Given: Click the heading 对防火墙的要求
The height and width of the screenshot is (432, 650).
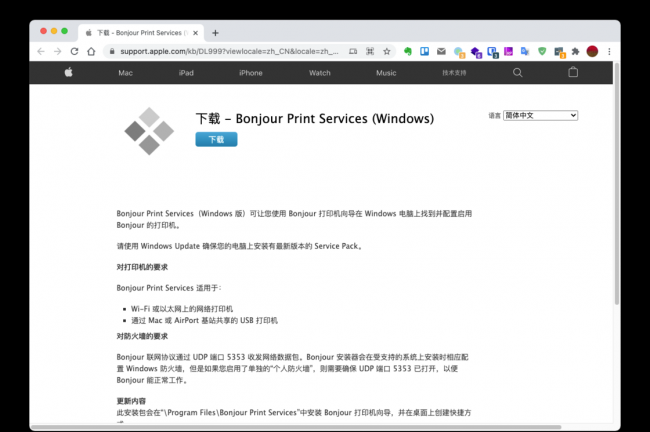Looking at the screenshot, I should 142,336.
